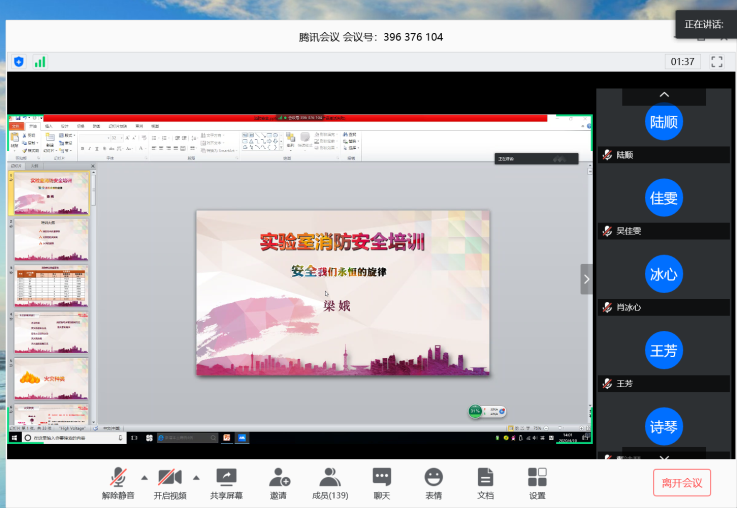
Task: Open the emoji reactions (表情) icon
Action: 433,482
